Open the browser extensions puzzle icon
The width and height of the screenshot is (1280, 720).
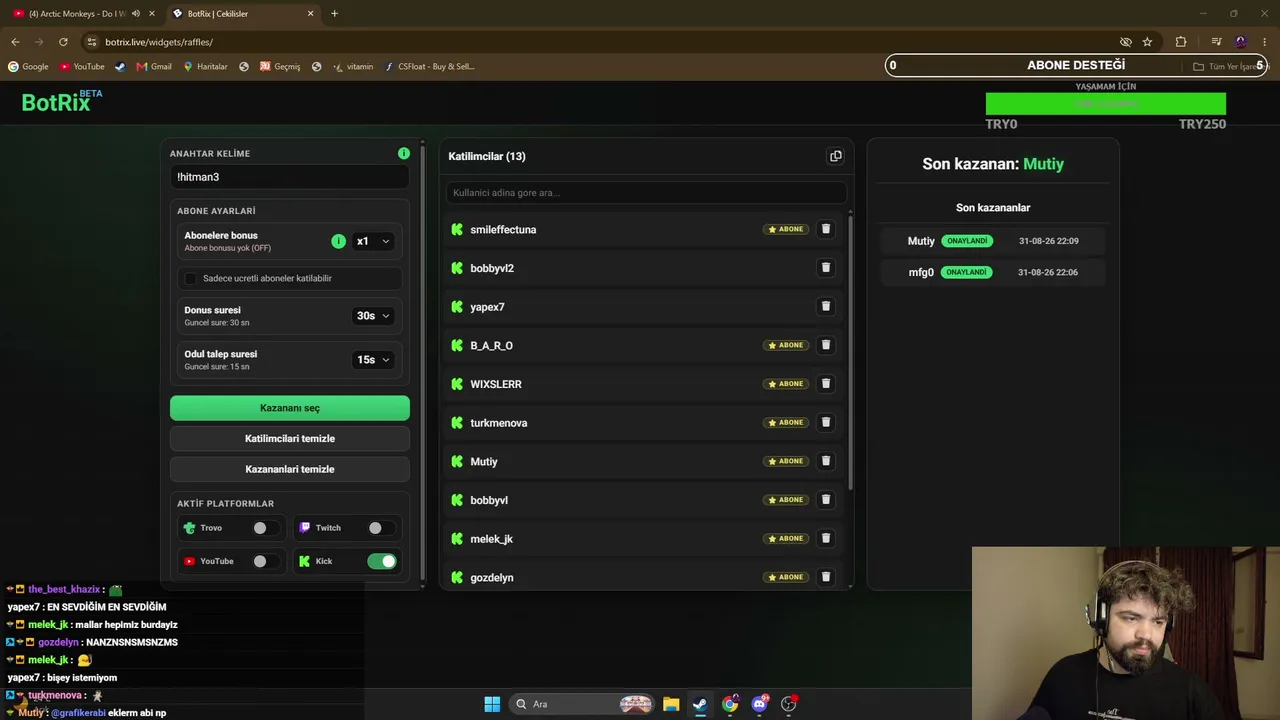[1181, 42]
